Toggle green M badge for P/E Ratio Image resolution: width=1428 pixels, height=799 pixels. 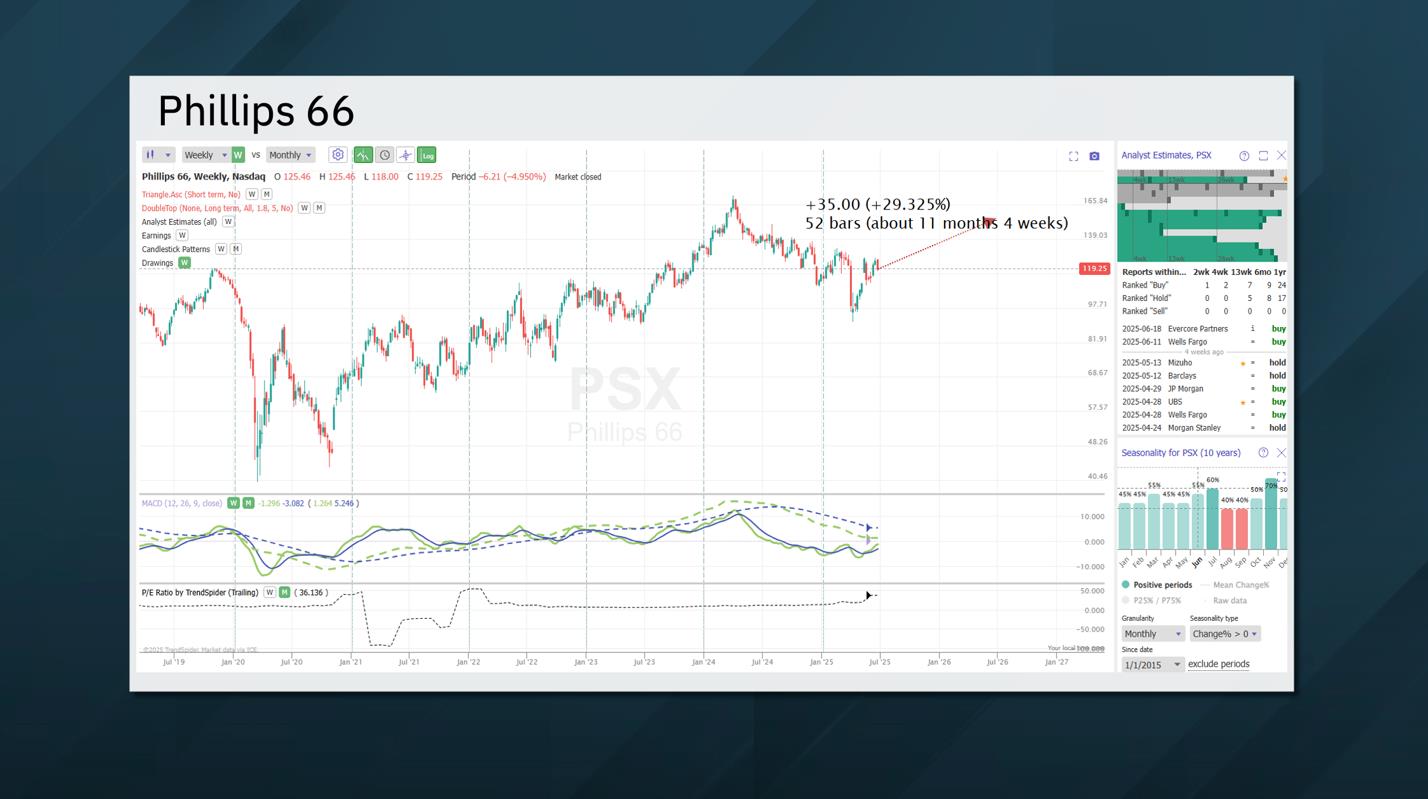click(284, 592)
